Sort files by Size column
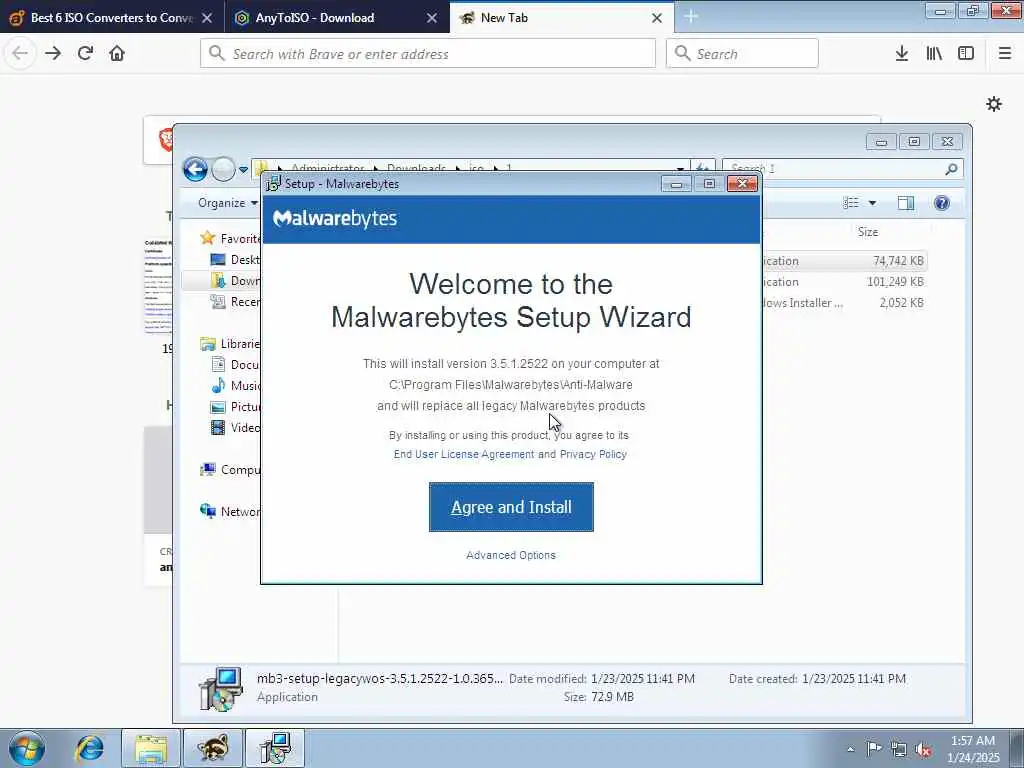 (x=868, y=232)
